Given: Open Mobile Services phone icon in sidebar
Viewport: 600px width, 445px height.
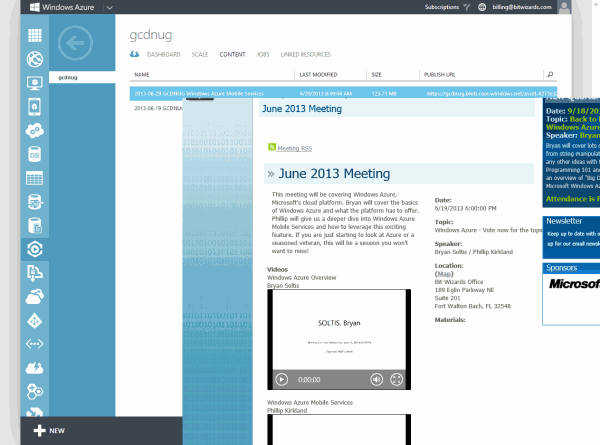Looking at the screenshot, I should 34,107.
